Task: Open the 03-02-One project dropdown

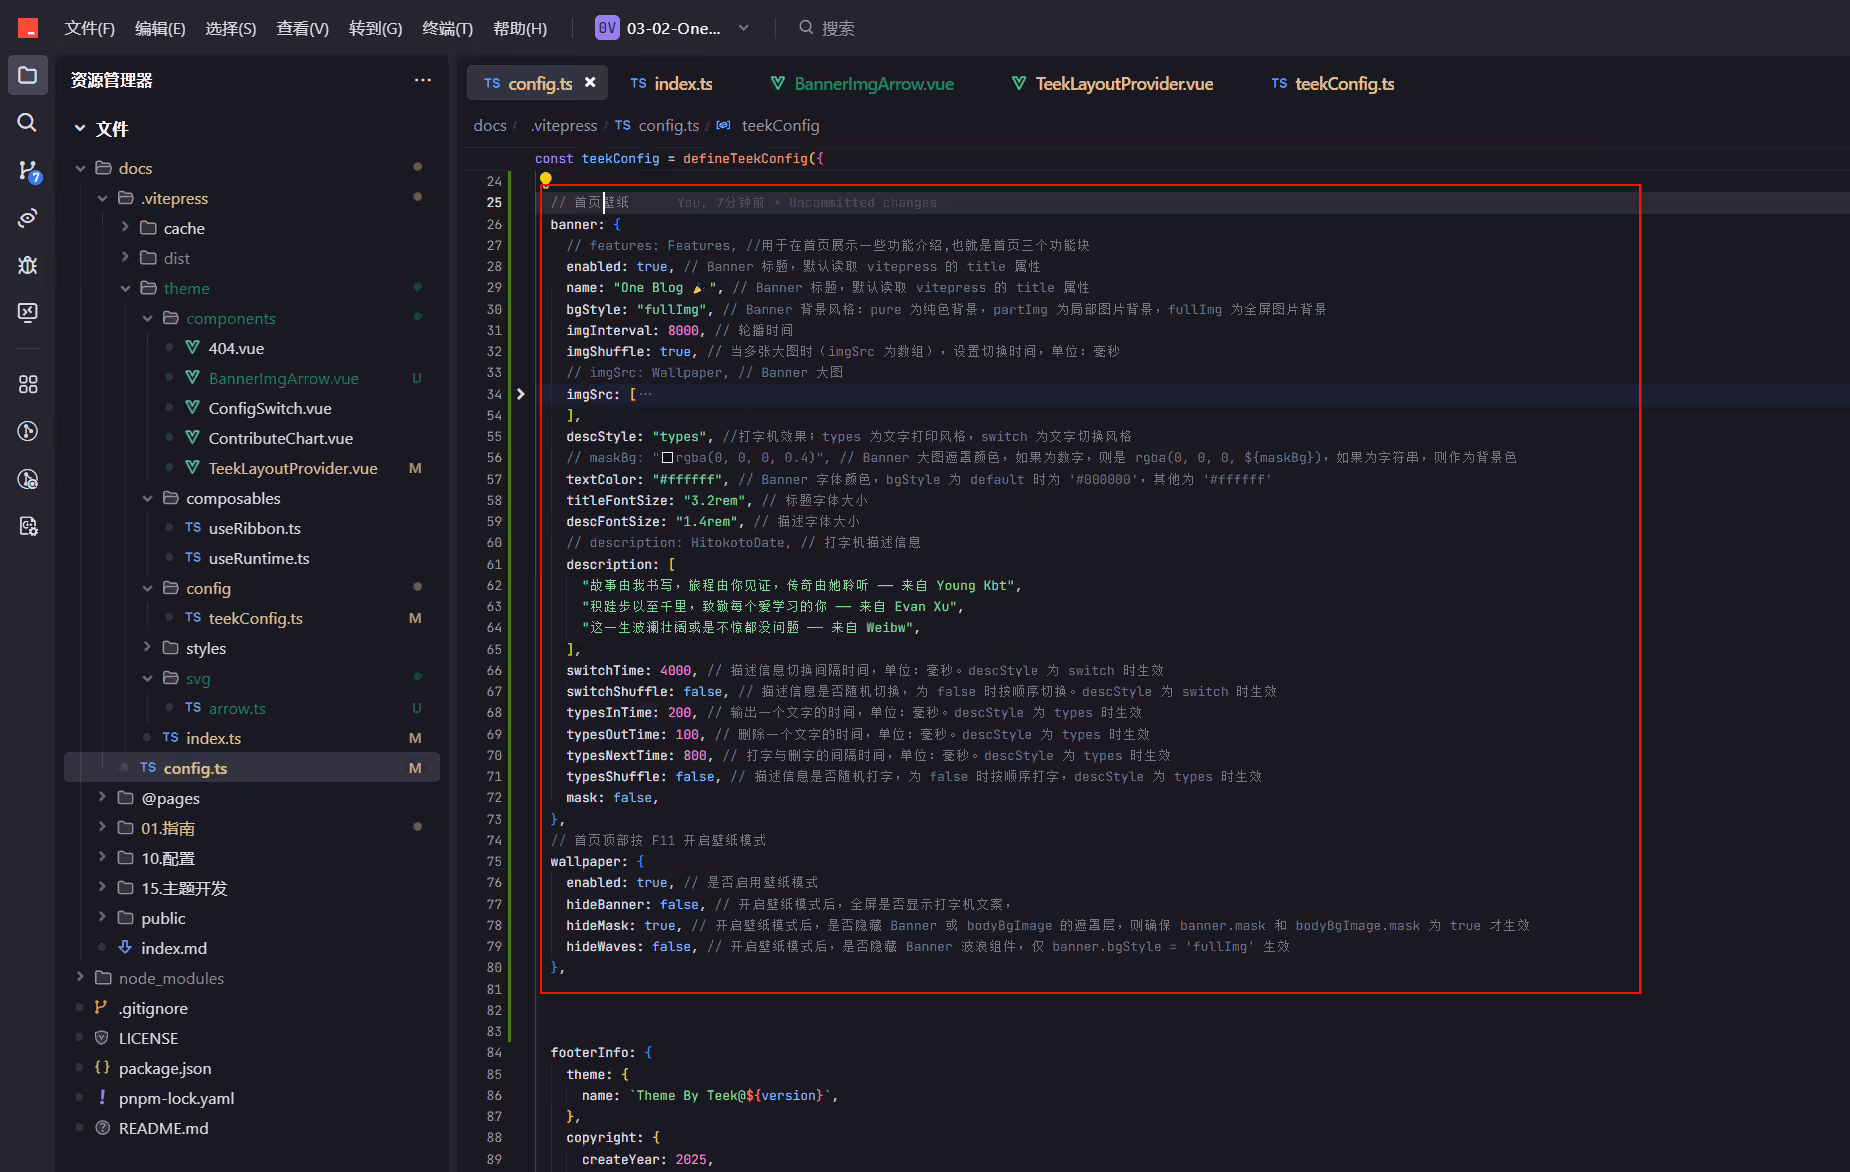Action: 672,28
